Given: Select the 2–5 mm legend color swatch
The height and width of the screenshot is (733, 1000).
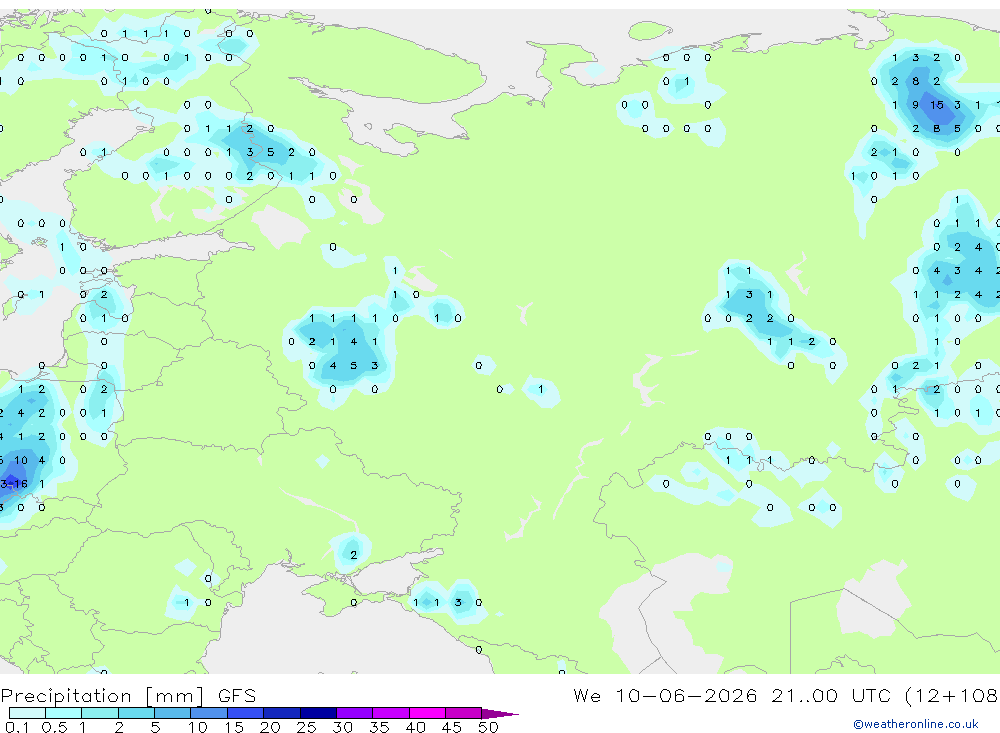Looking at the screenshot, I should coord(136,713).
